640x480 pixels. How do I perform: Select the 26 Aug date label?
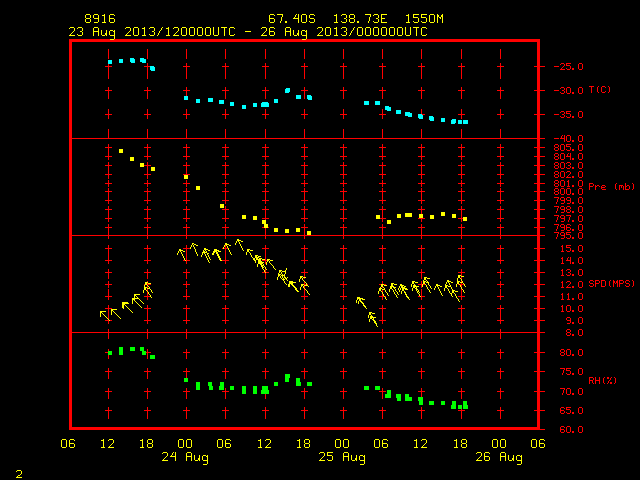point(499,457)
